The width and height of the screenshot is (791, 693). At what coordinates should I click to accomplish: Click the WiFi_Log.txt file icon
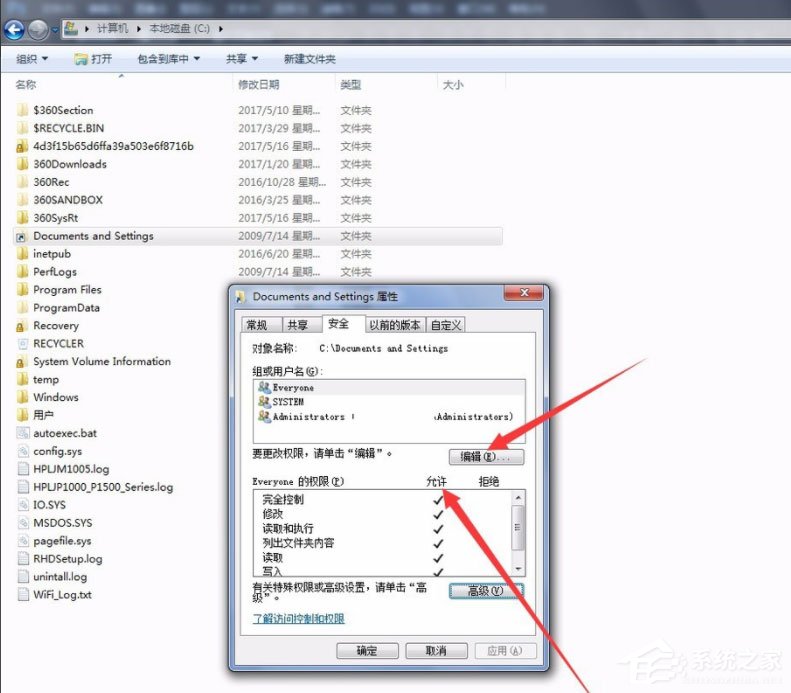tap(22, 595)
